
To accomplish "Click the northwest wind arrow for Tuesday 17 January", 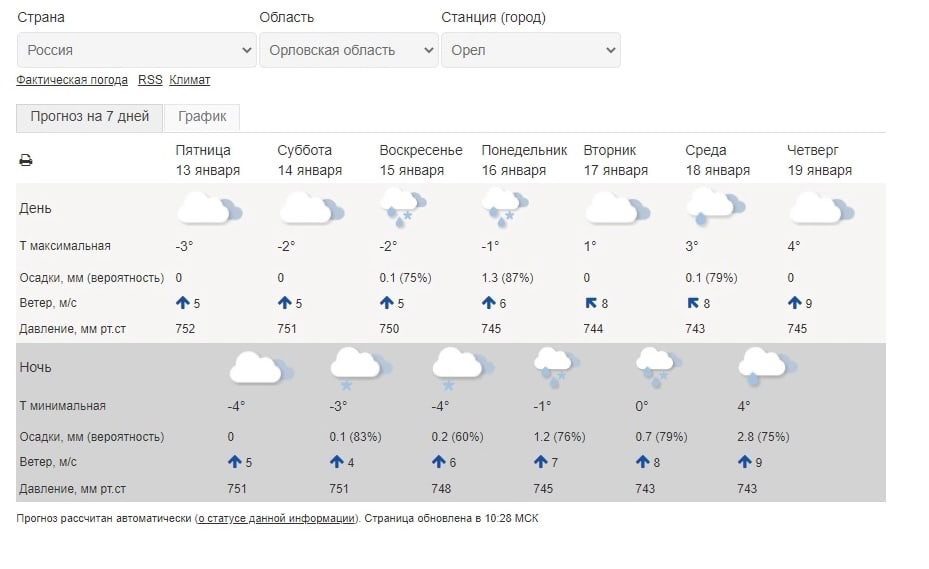I will tap(591, 303).
